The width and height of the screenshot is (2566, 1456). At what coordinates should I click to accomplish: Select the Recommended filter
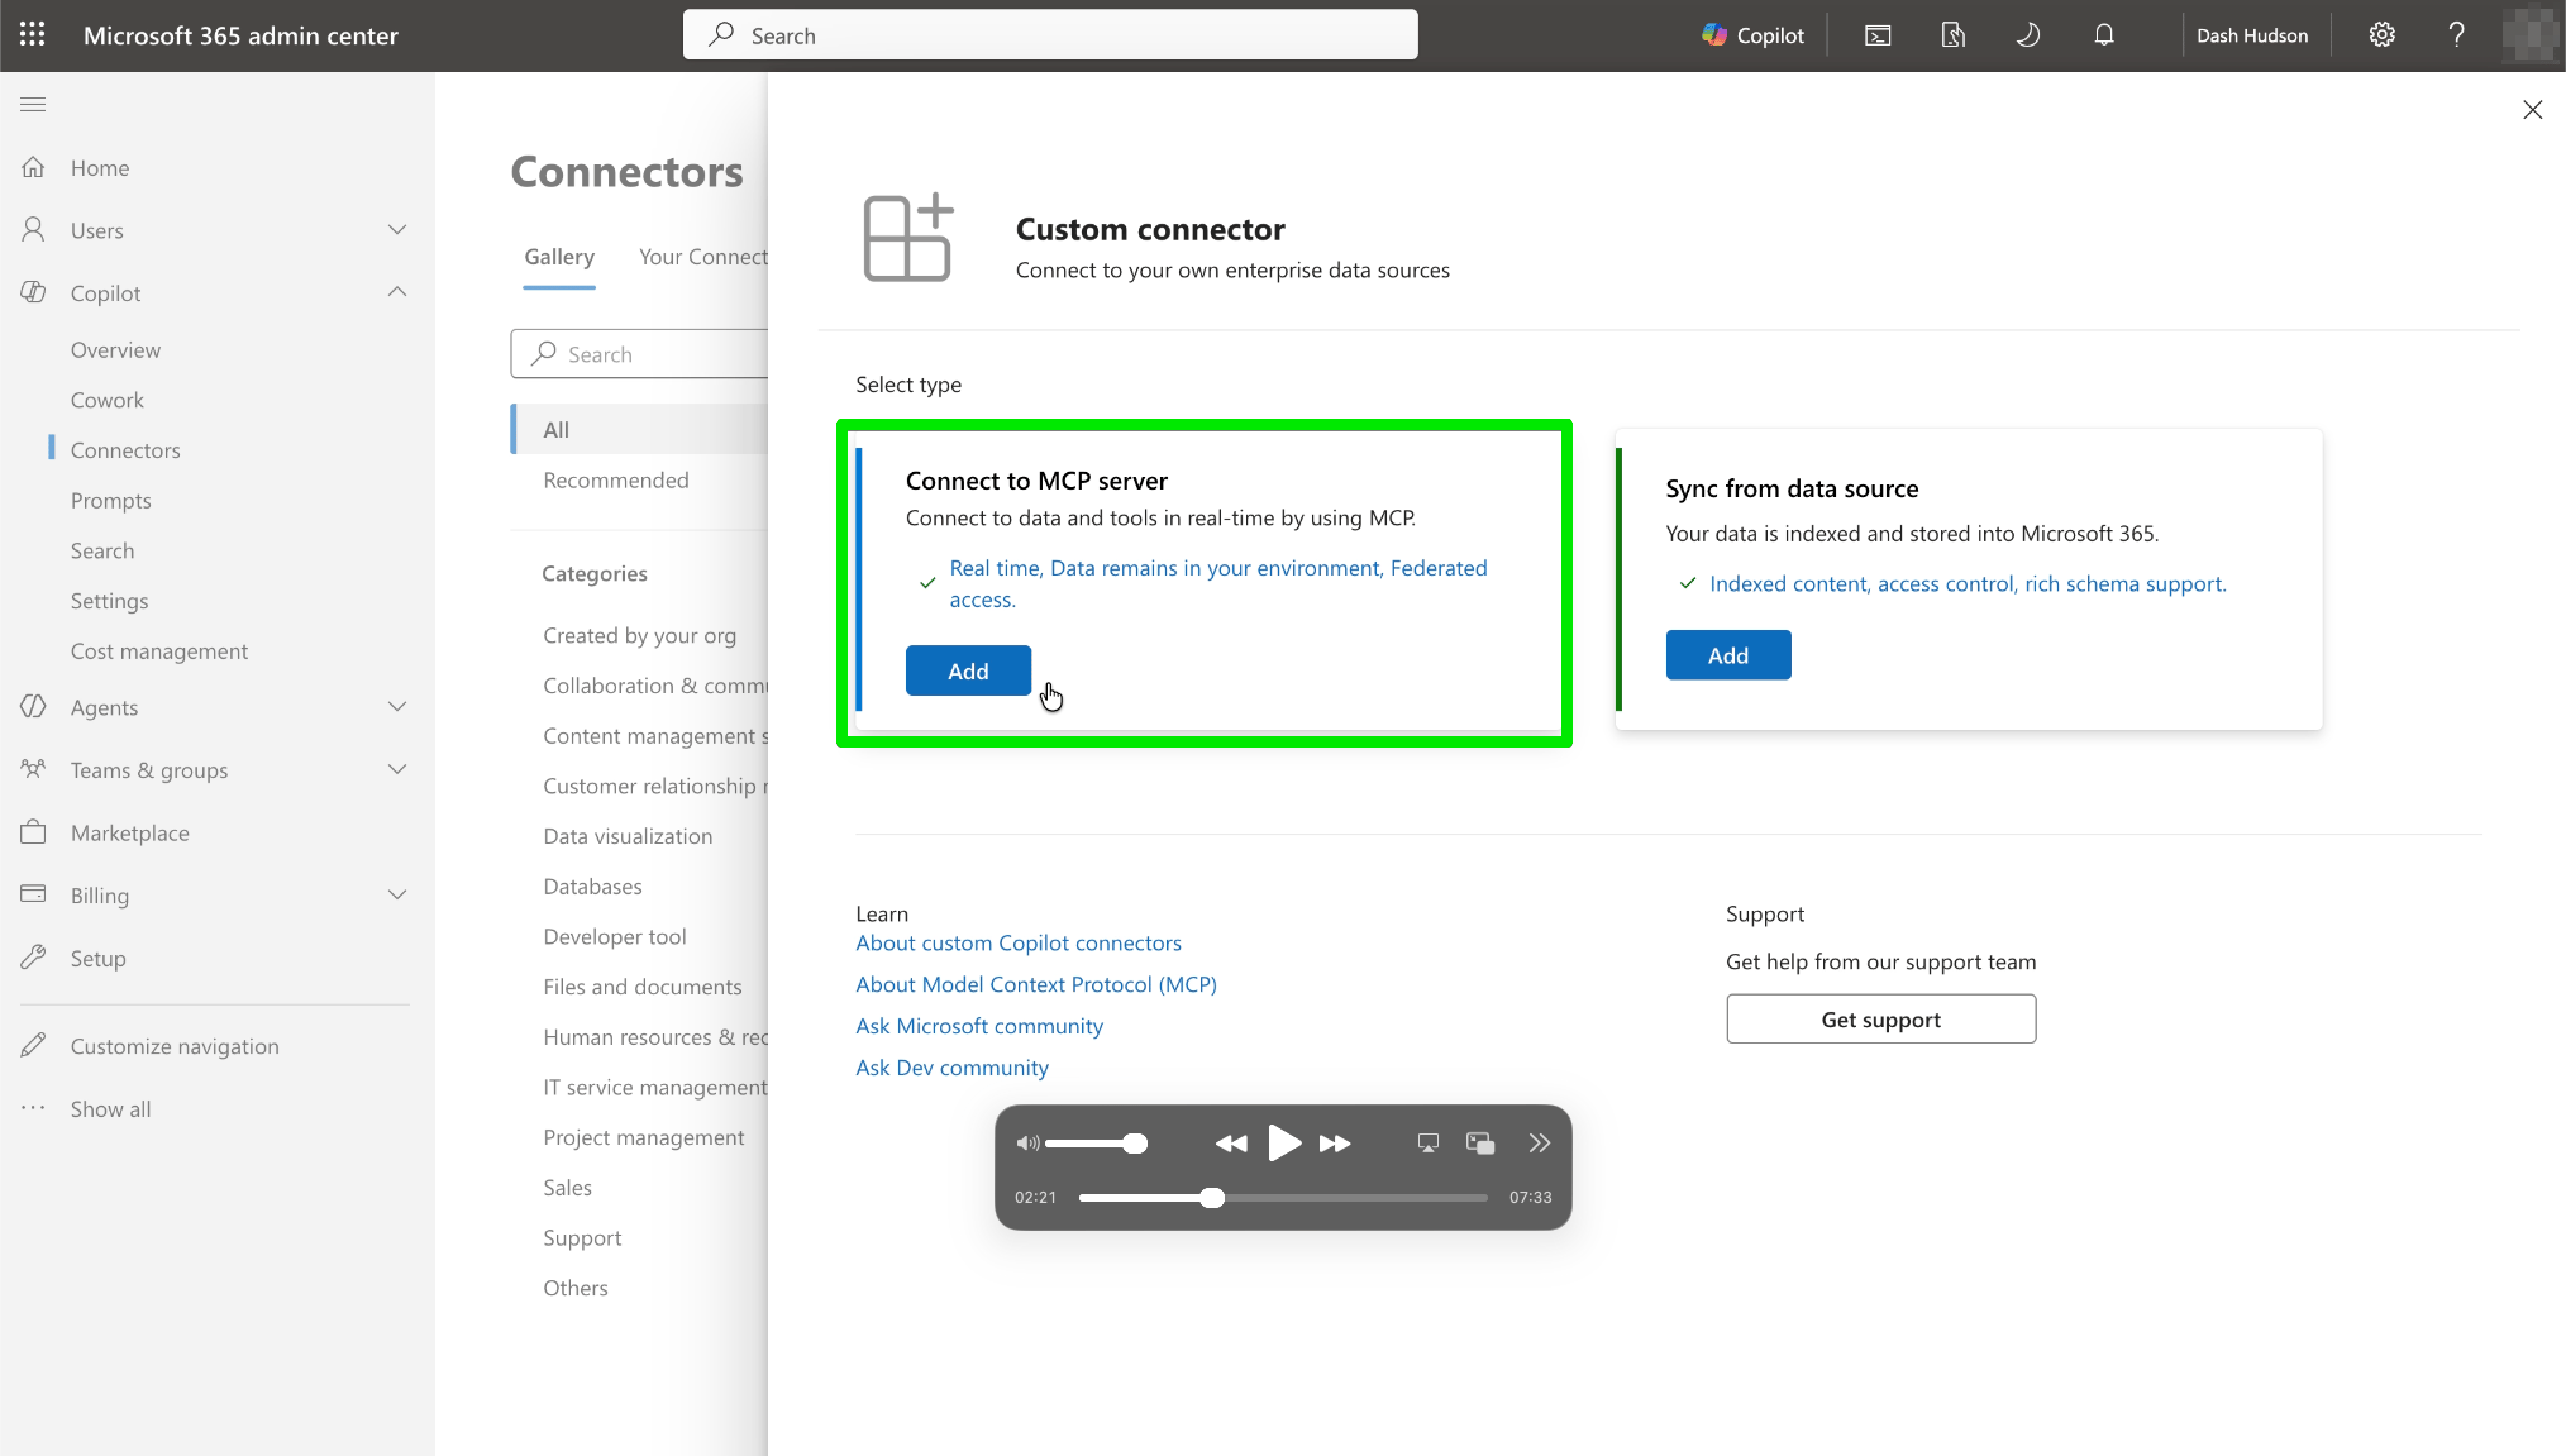click(x=616, y=480)
